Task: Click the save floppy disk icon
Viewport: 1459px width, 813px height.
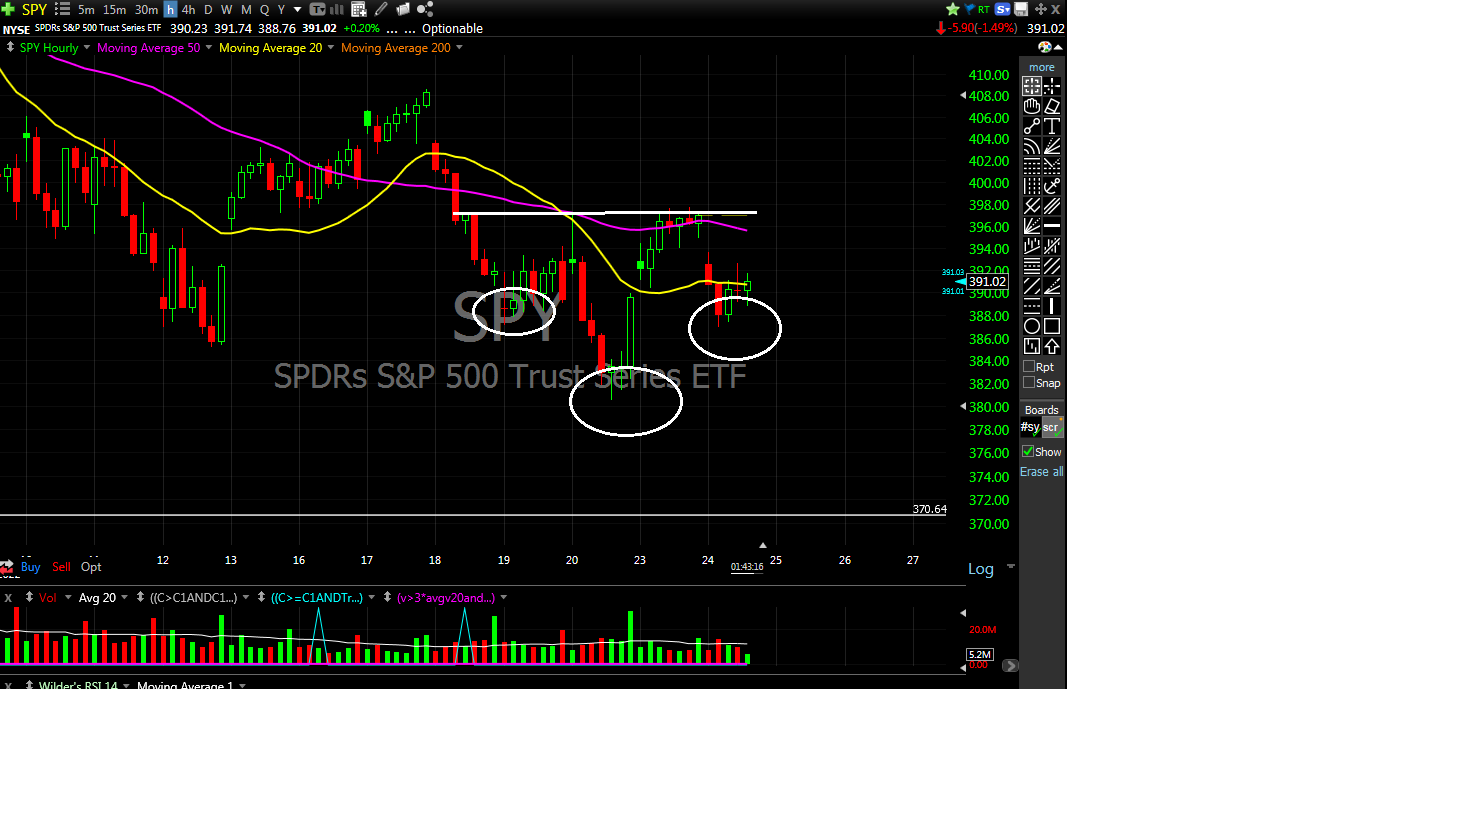Action: (1021, 9)
